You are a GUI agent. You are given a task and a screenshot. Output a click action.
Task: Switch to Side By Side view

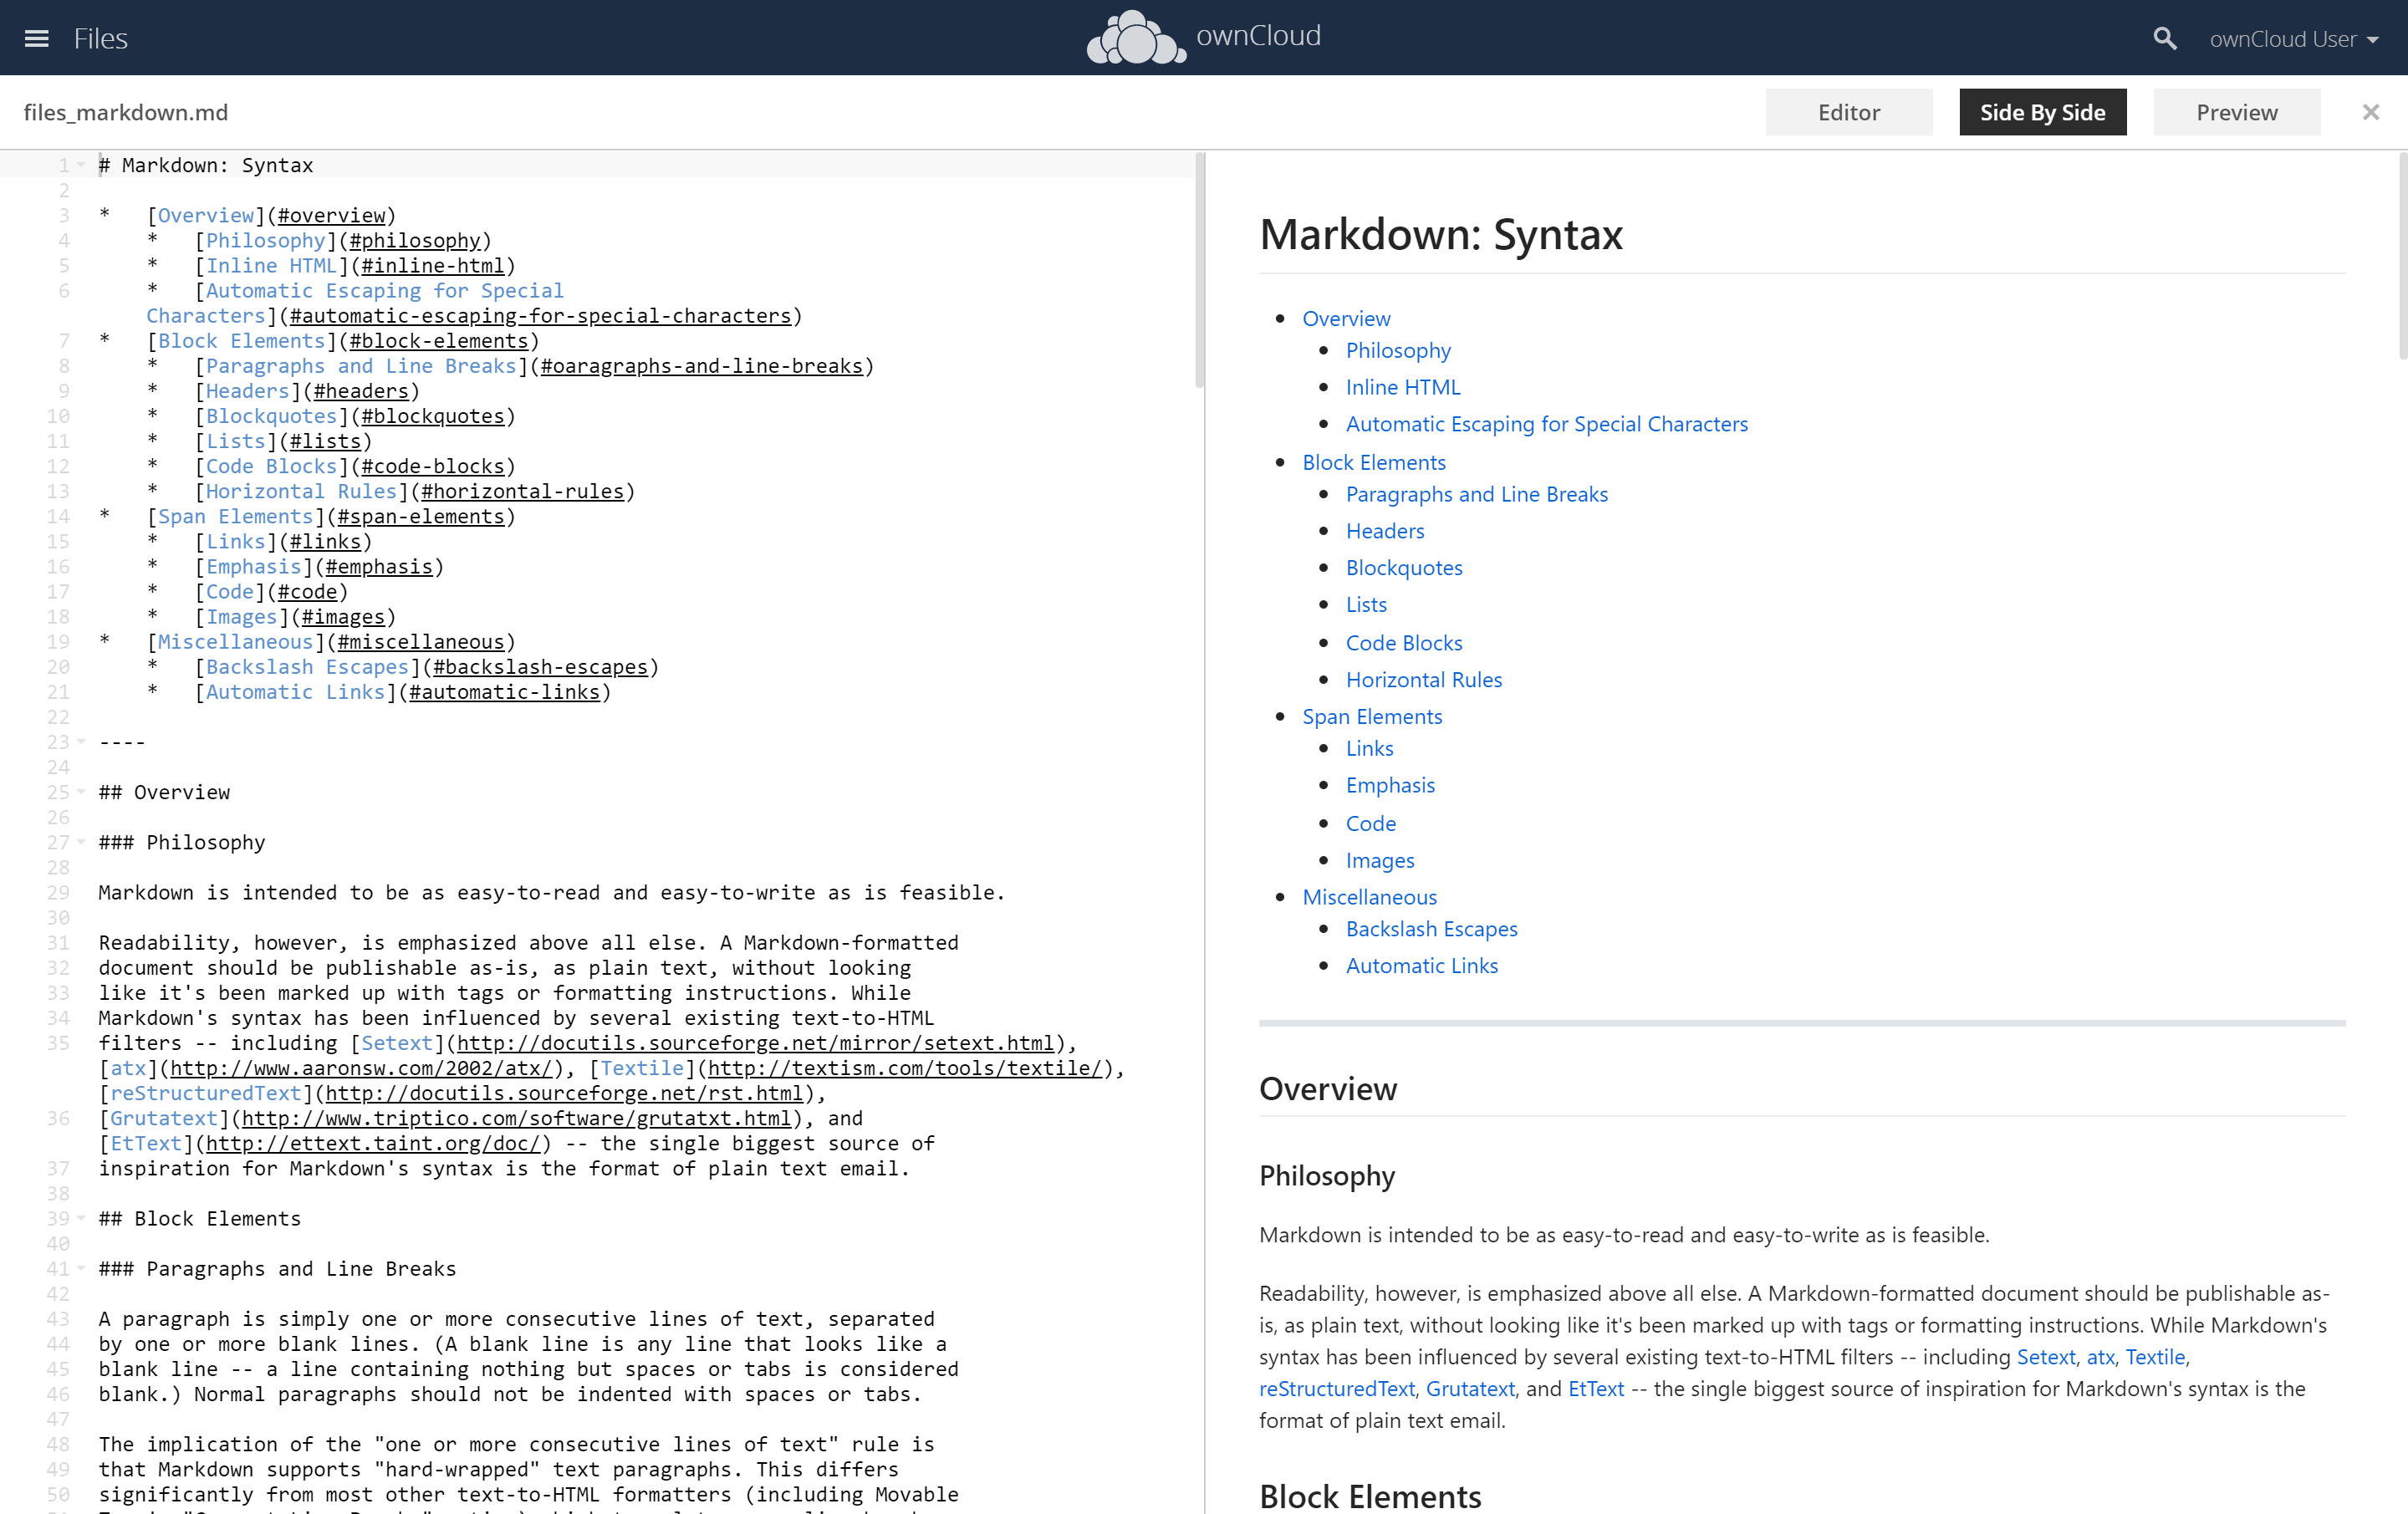click(x=2042, y=112)
